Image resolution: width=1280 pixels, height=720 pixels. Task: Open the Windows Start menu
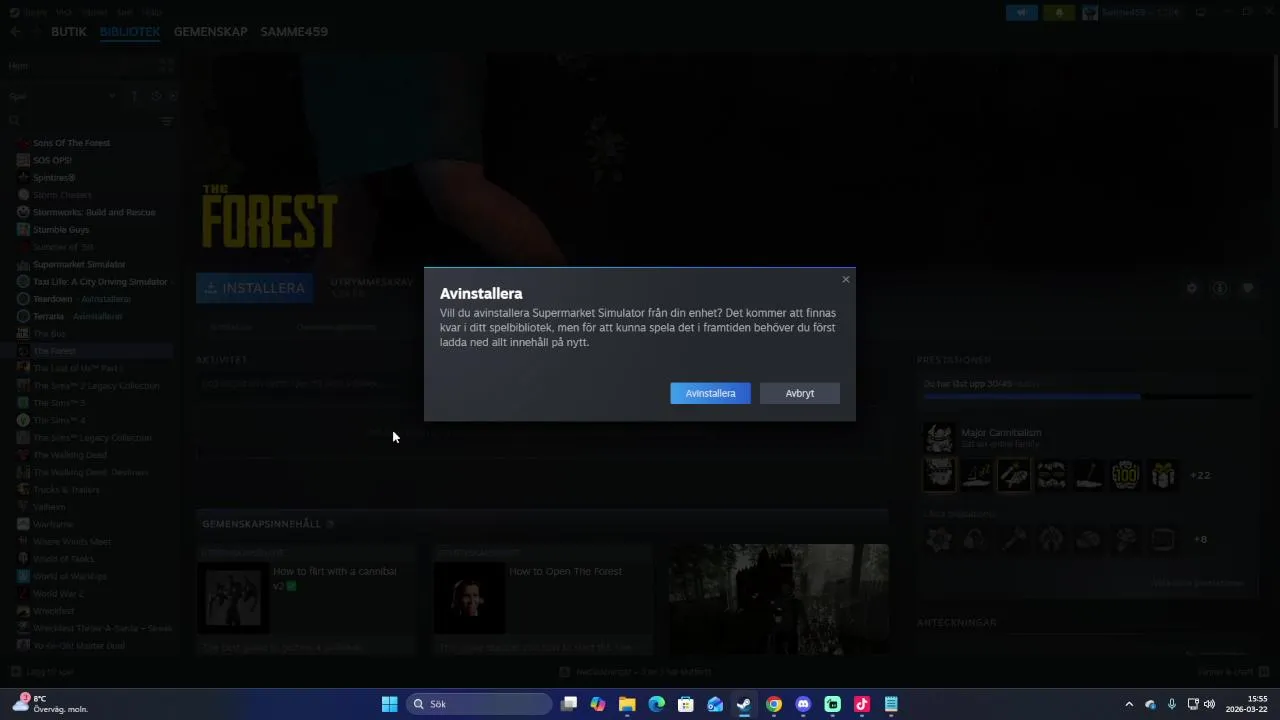coord(389,704)
